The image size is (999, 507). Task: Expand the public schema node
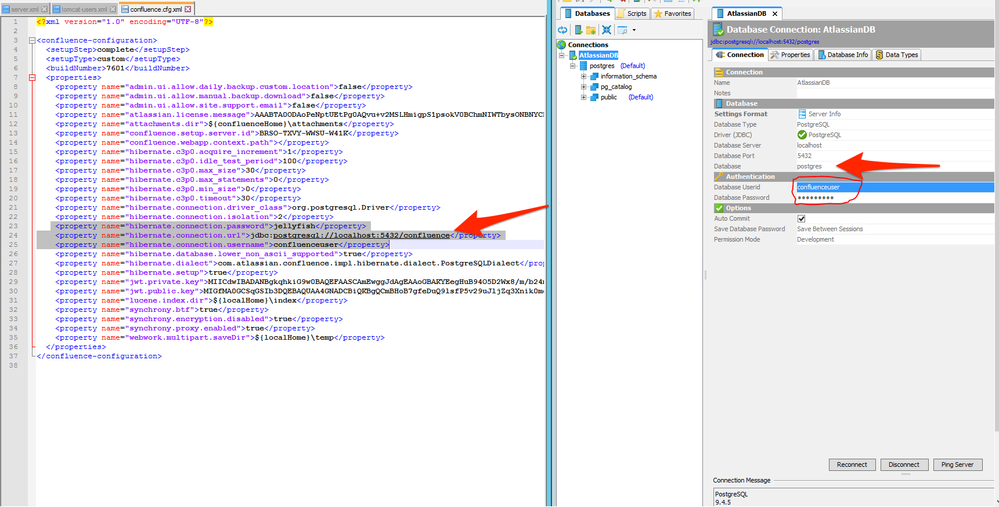point(584,97)
